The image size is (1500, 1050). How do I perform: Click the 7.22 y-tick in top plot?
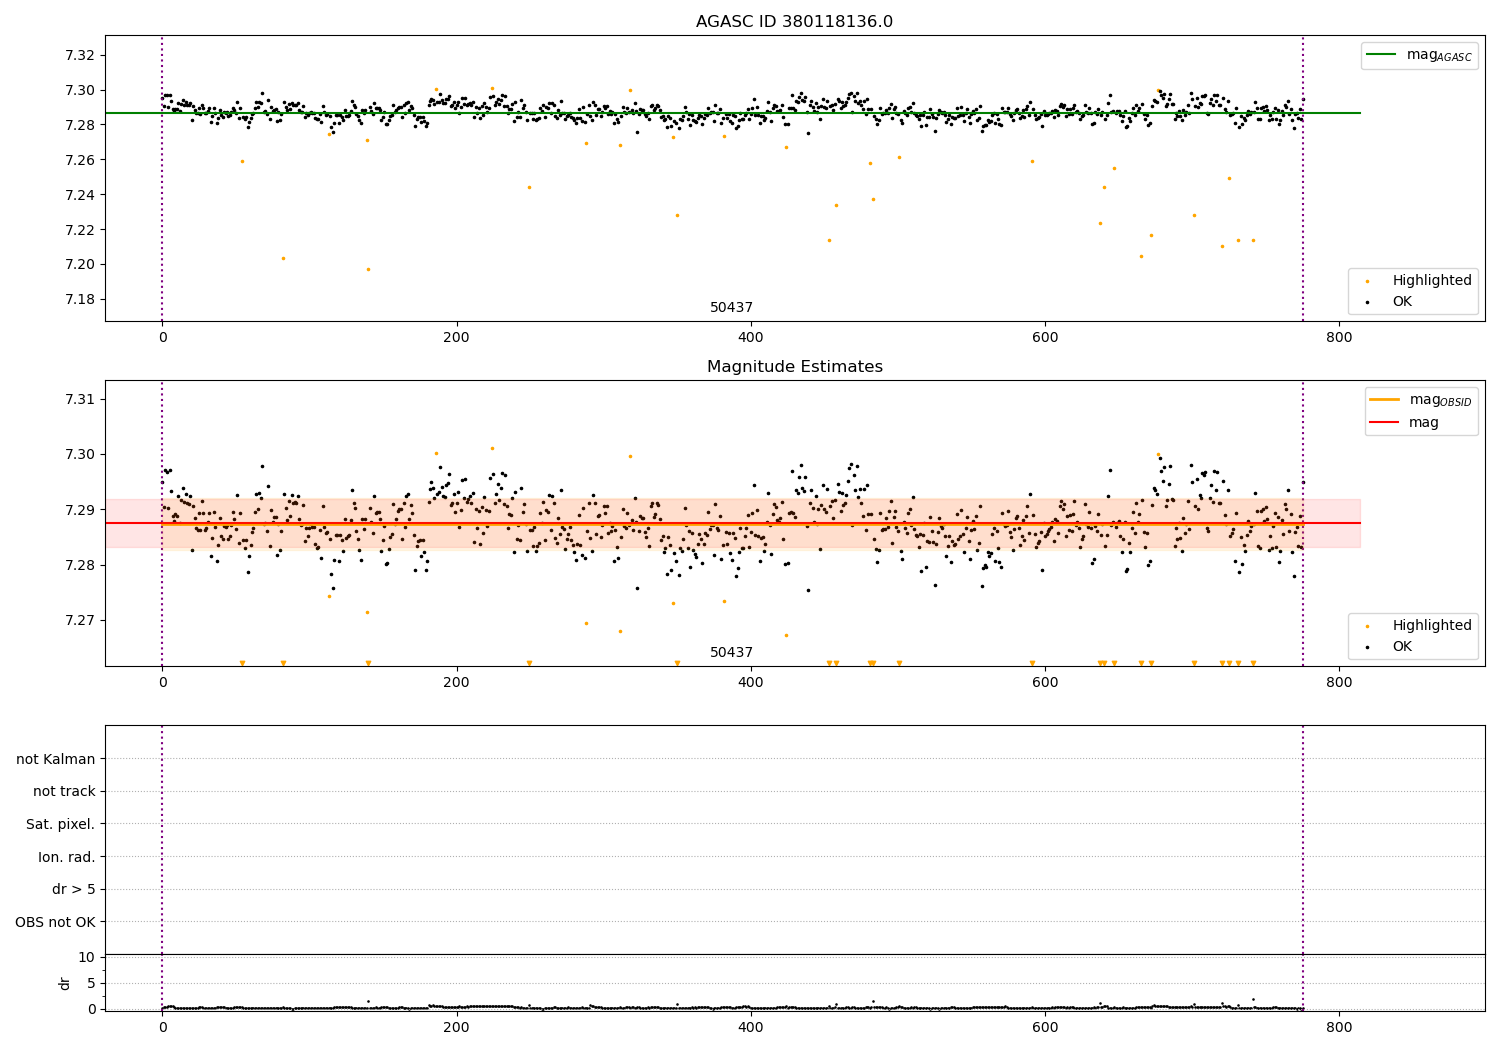78,230
